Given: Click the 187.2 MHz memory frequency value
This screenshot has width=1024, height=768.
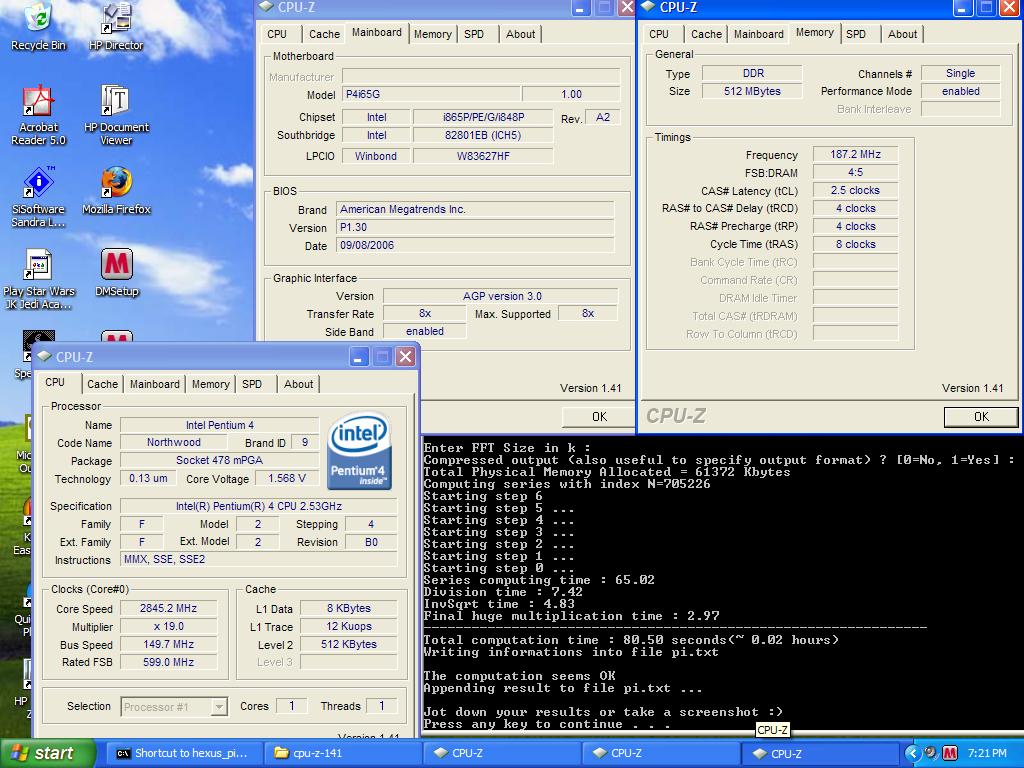Looking at the screenshot, I should [x=855, y=154].
